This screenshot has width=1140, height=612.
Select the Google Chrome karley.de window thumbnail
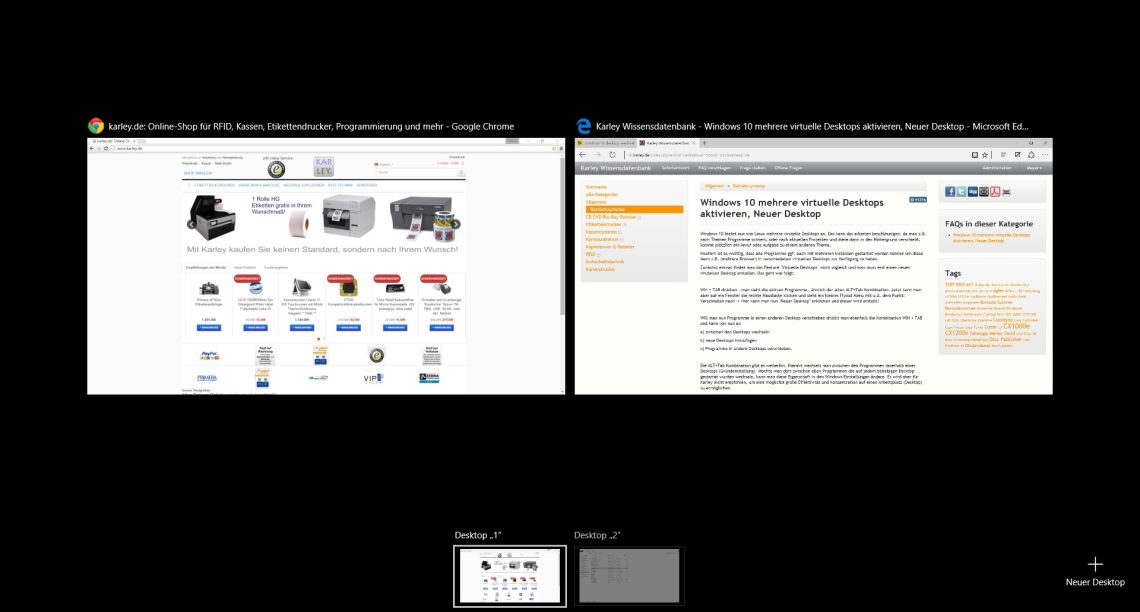click(326, 266)
